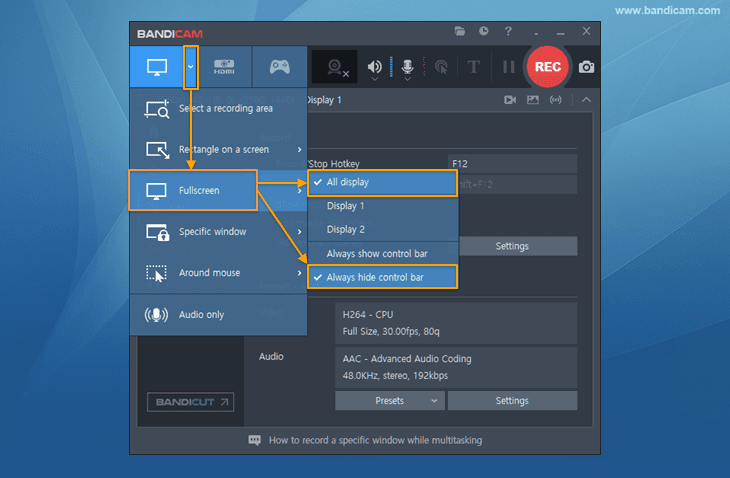Open the text overlay tool
The height and width of the screenshot is (478, 730).
(x=473, y=68)
